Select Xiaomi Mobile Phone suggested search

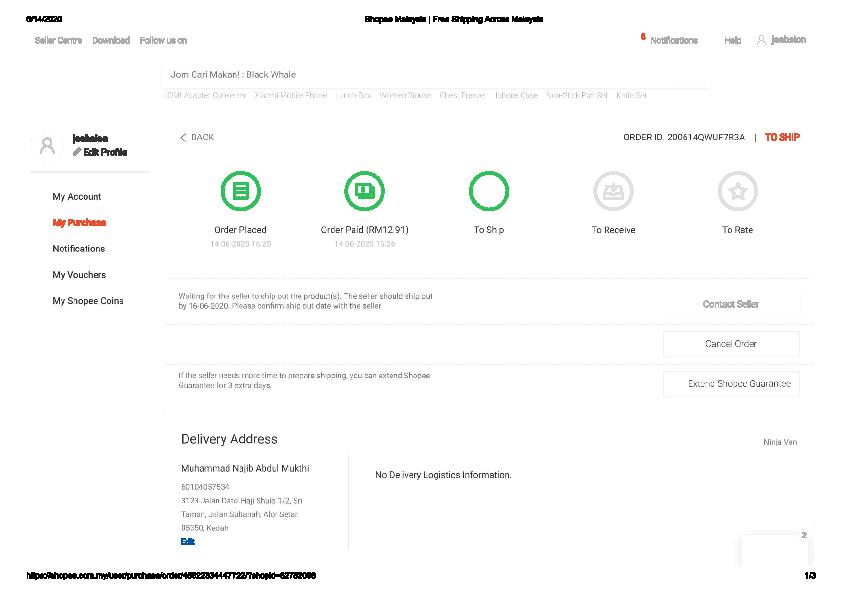click(291, 95)
